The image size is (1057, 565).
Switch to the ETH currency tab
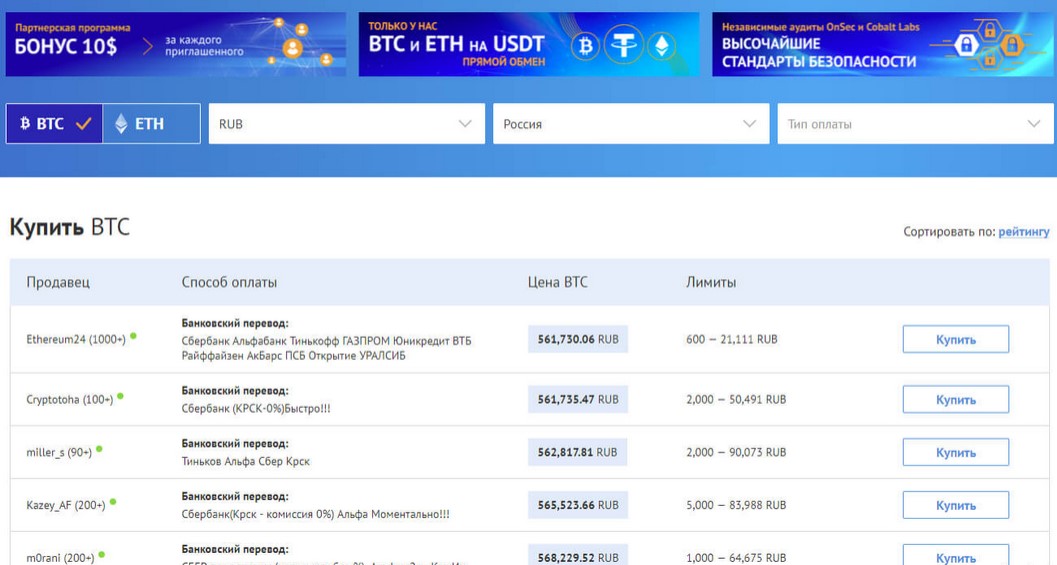tap(151, 123)
